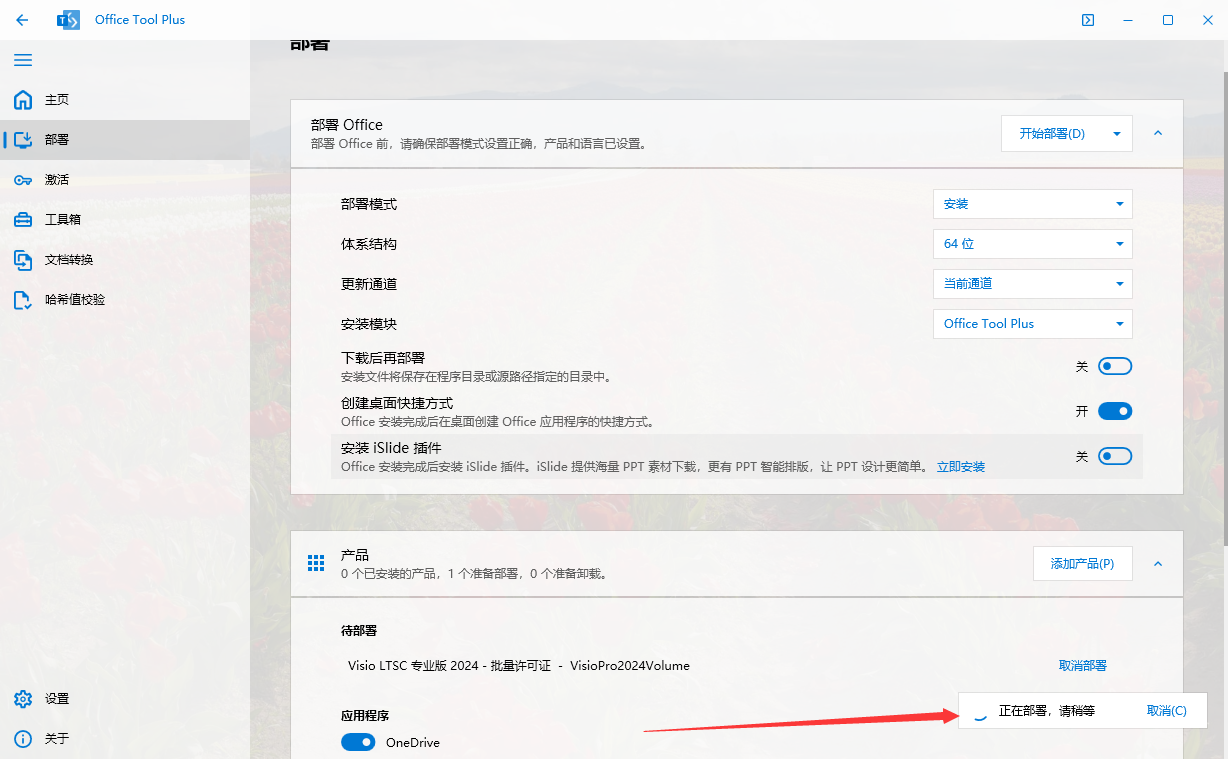Image resolution: width=1228 pixels, height=759 pixels.
Task: Click the vertical scrollbar on right edge
Action: click(x=1224, y=309)
